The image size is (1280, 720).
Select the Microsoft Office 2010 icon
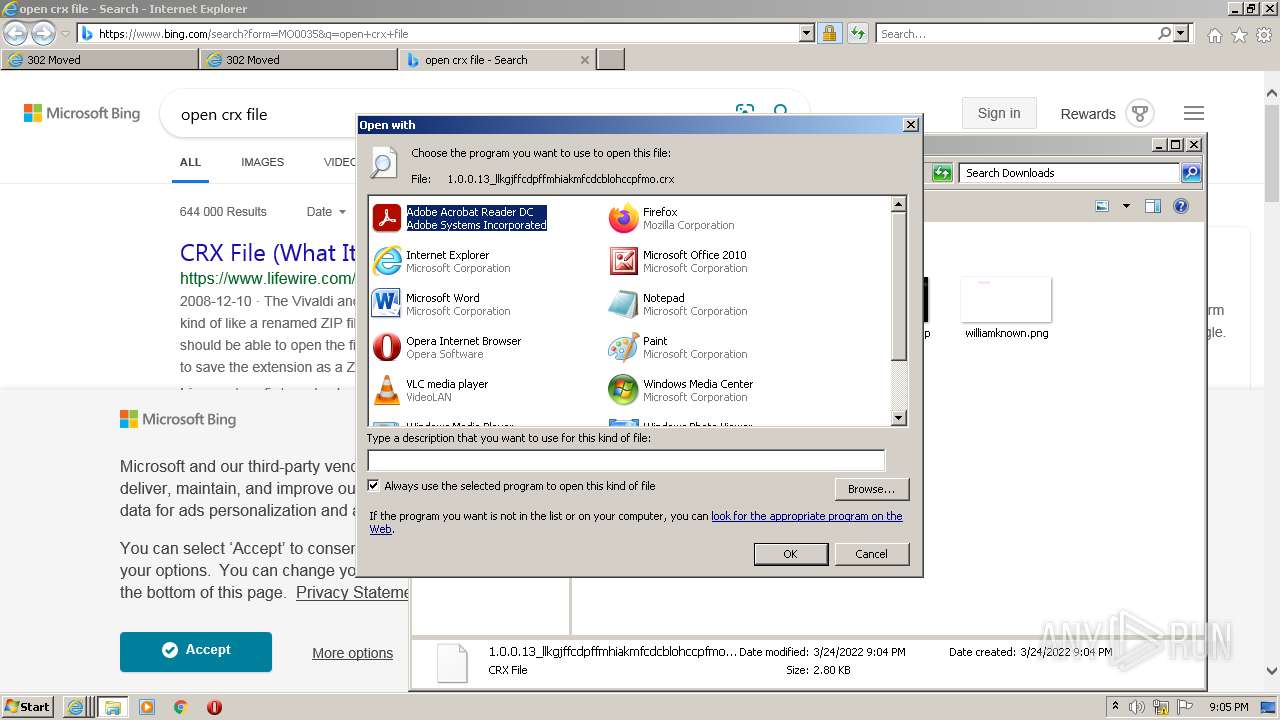623,261
